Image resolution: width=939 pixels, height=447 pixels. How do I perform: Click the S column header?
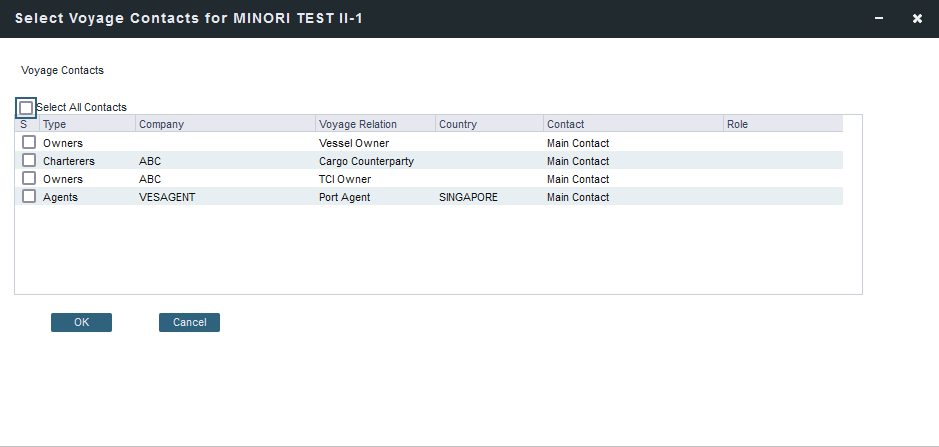coord(24,124)
